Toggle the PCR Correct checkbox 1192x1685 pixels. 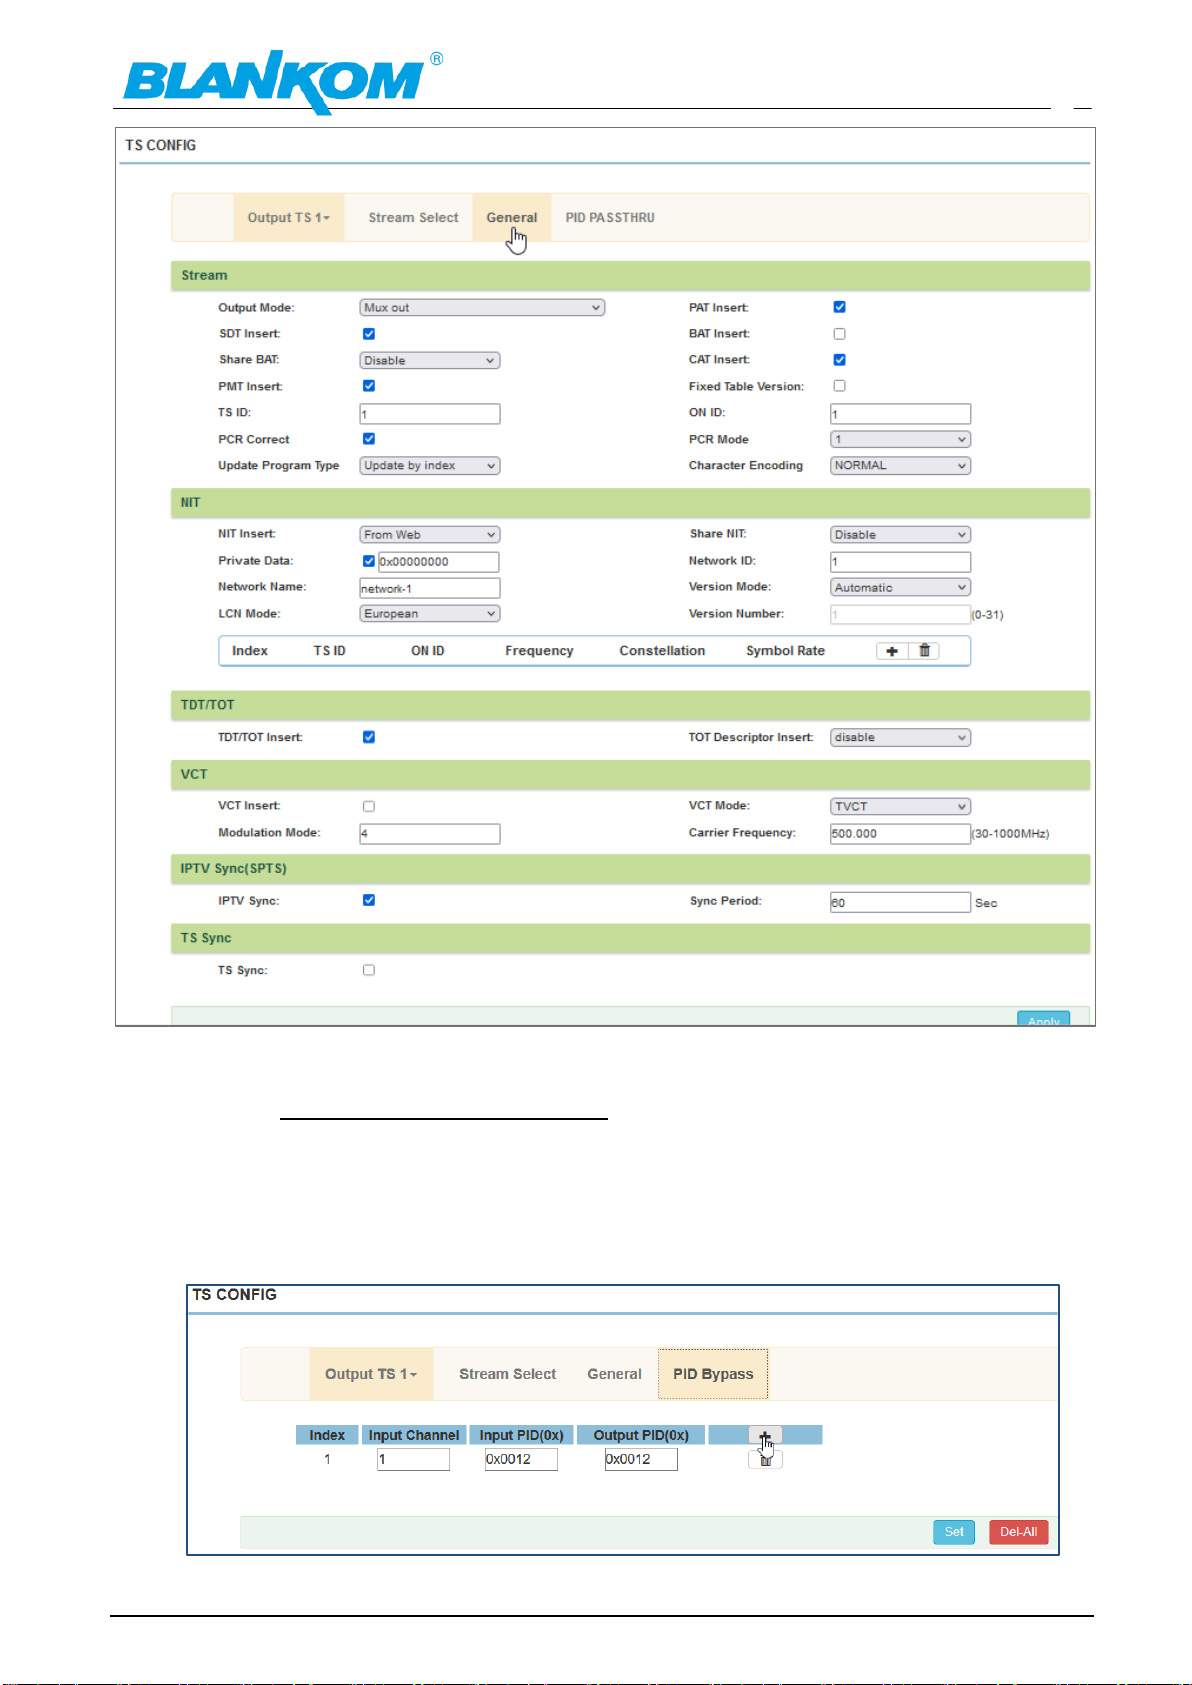click(x=369, y=439)
